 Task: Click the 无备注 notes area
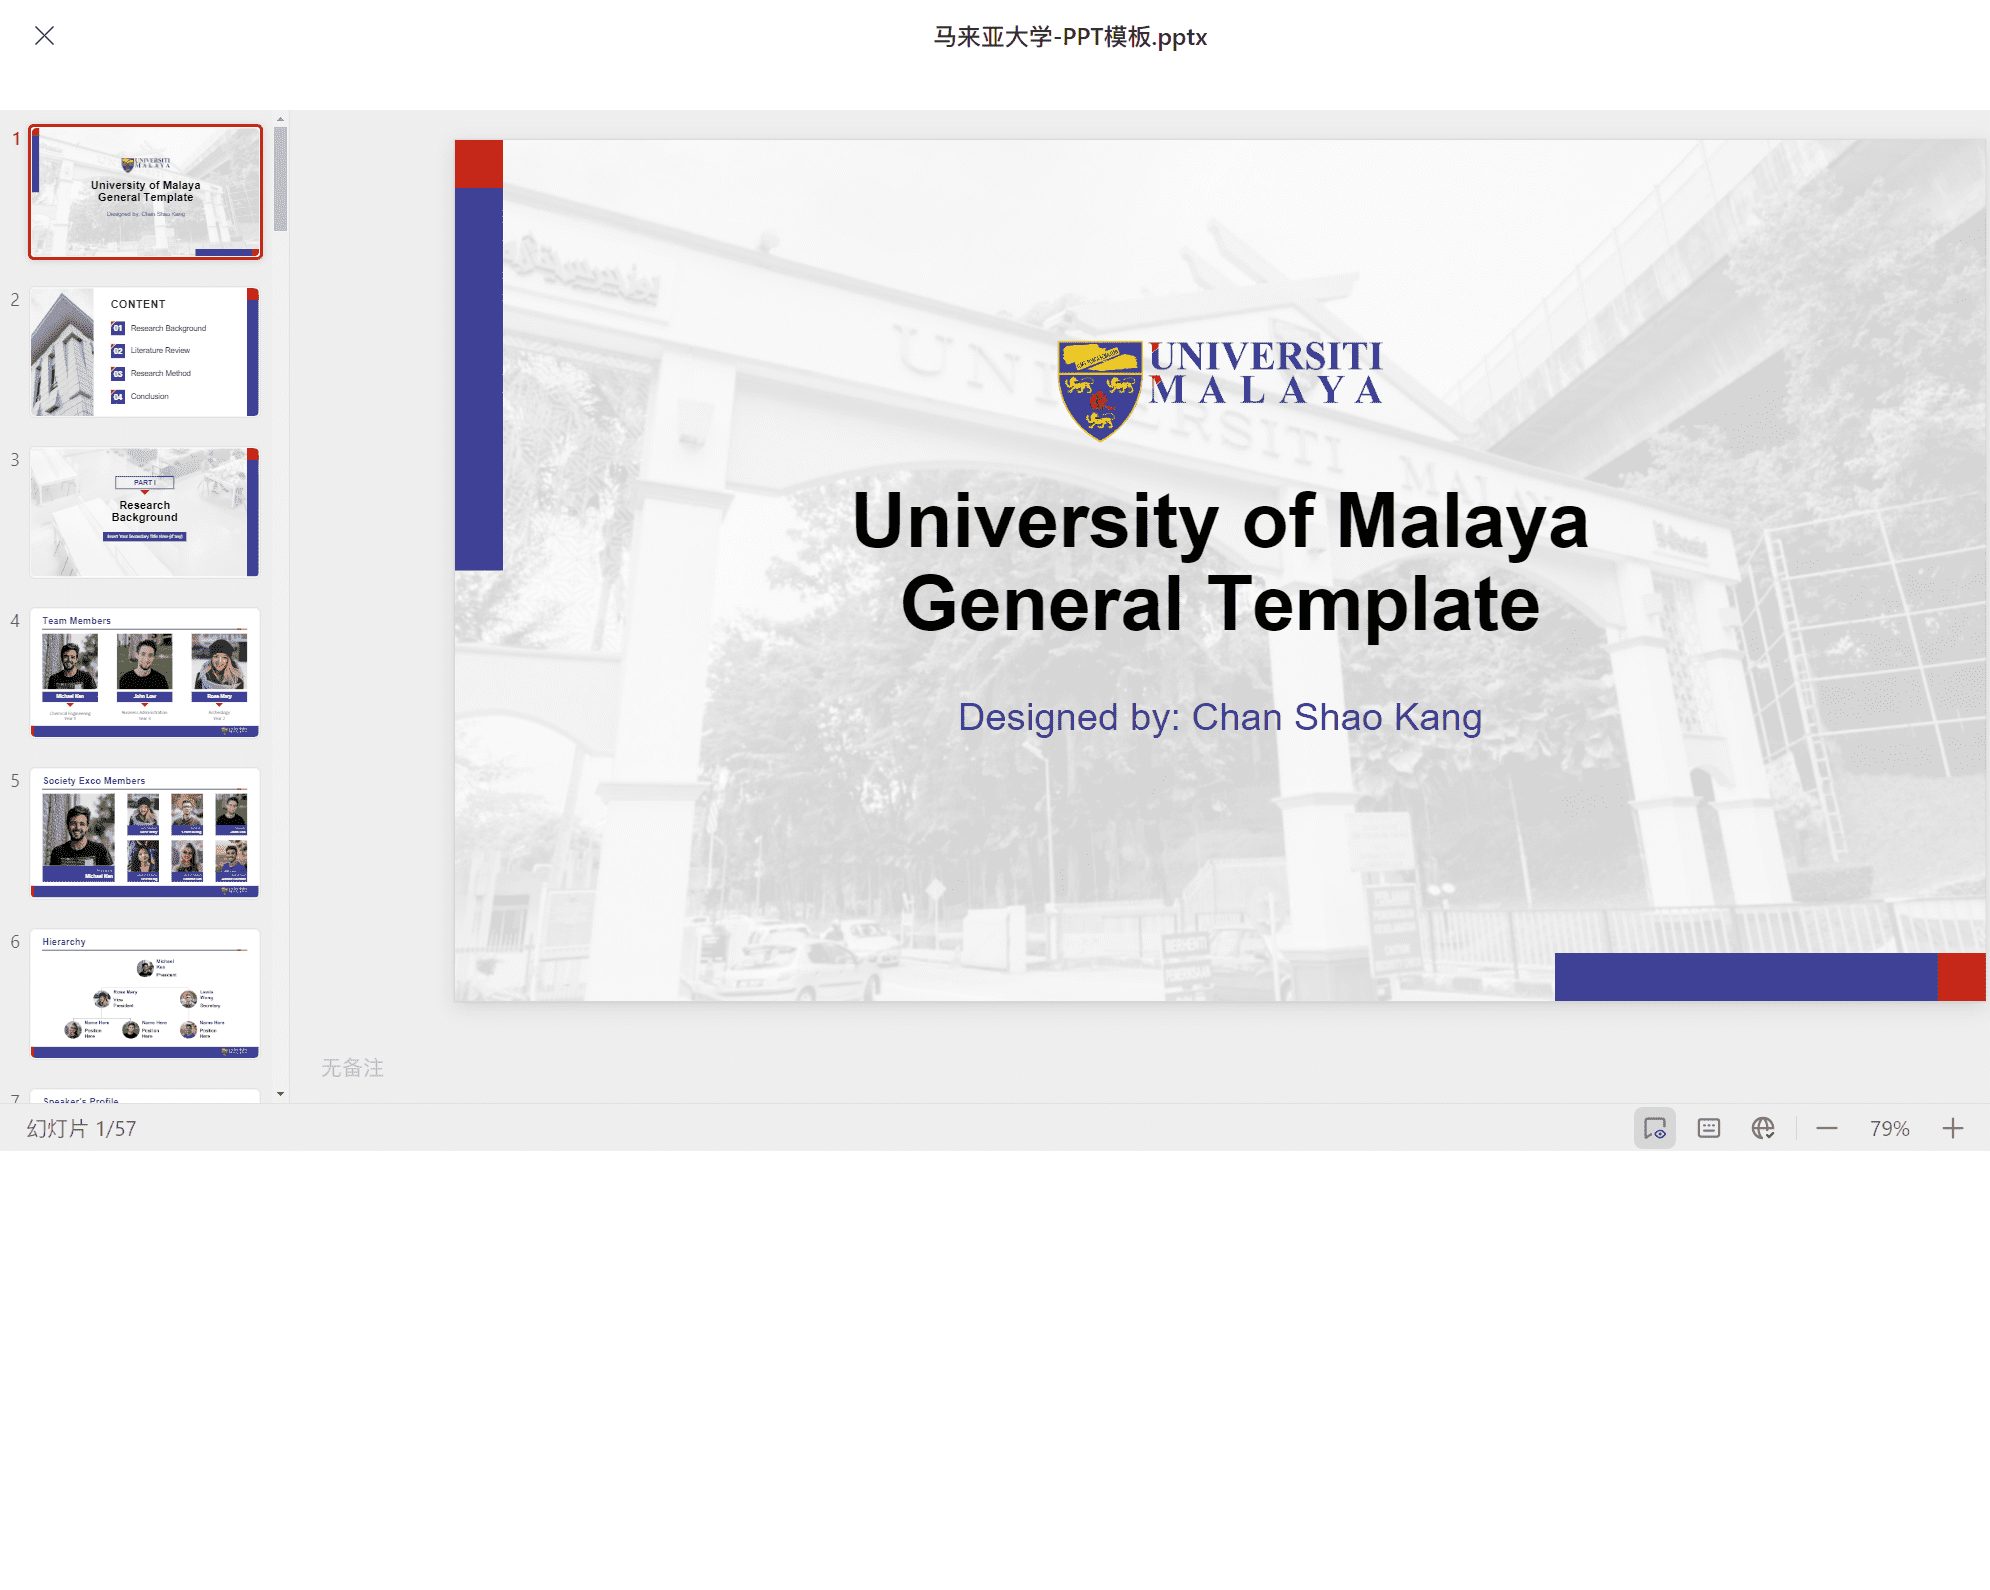(352, 1068)
